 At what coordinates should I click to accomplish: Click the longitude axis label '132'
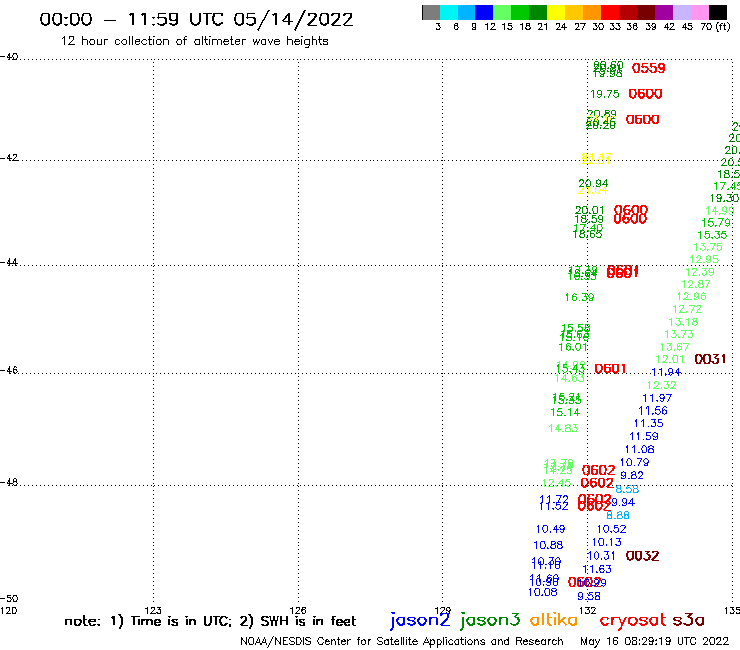tap(588, 610)
